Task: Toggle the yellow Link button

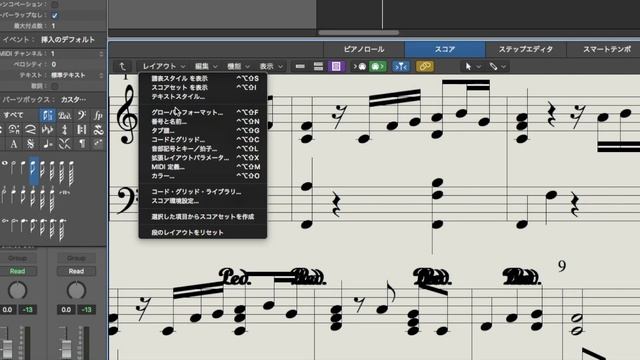Action: tap(424, 67)
